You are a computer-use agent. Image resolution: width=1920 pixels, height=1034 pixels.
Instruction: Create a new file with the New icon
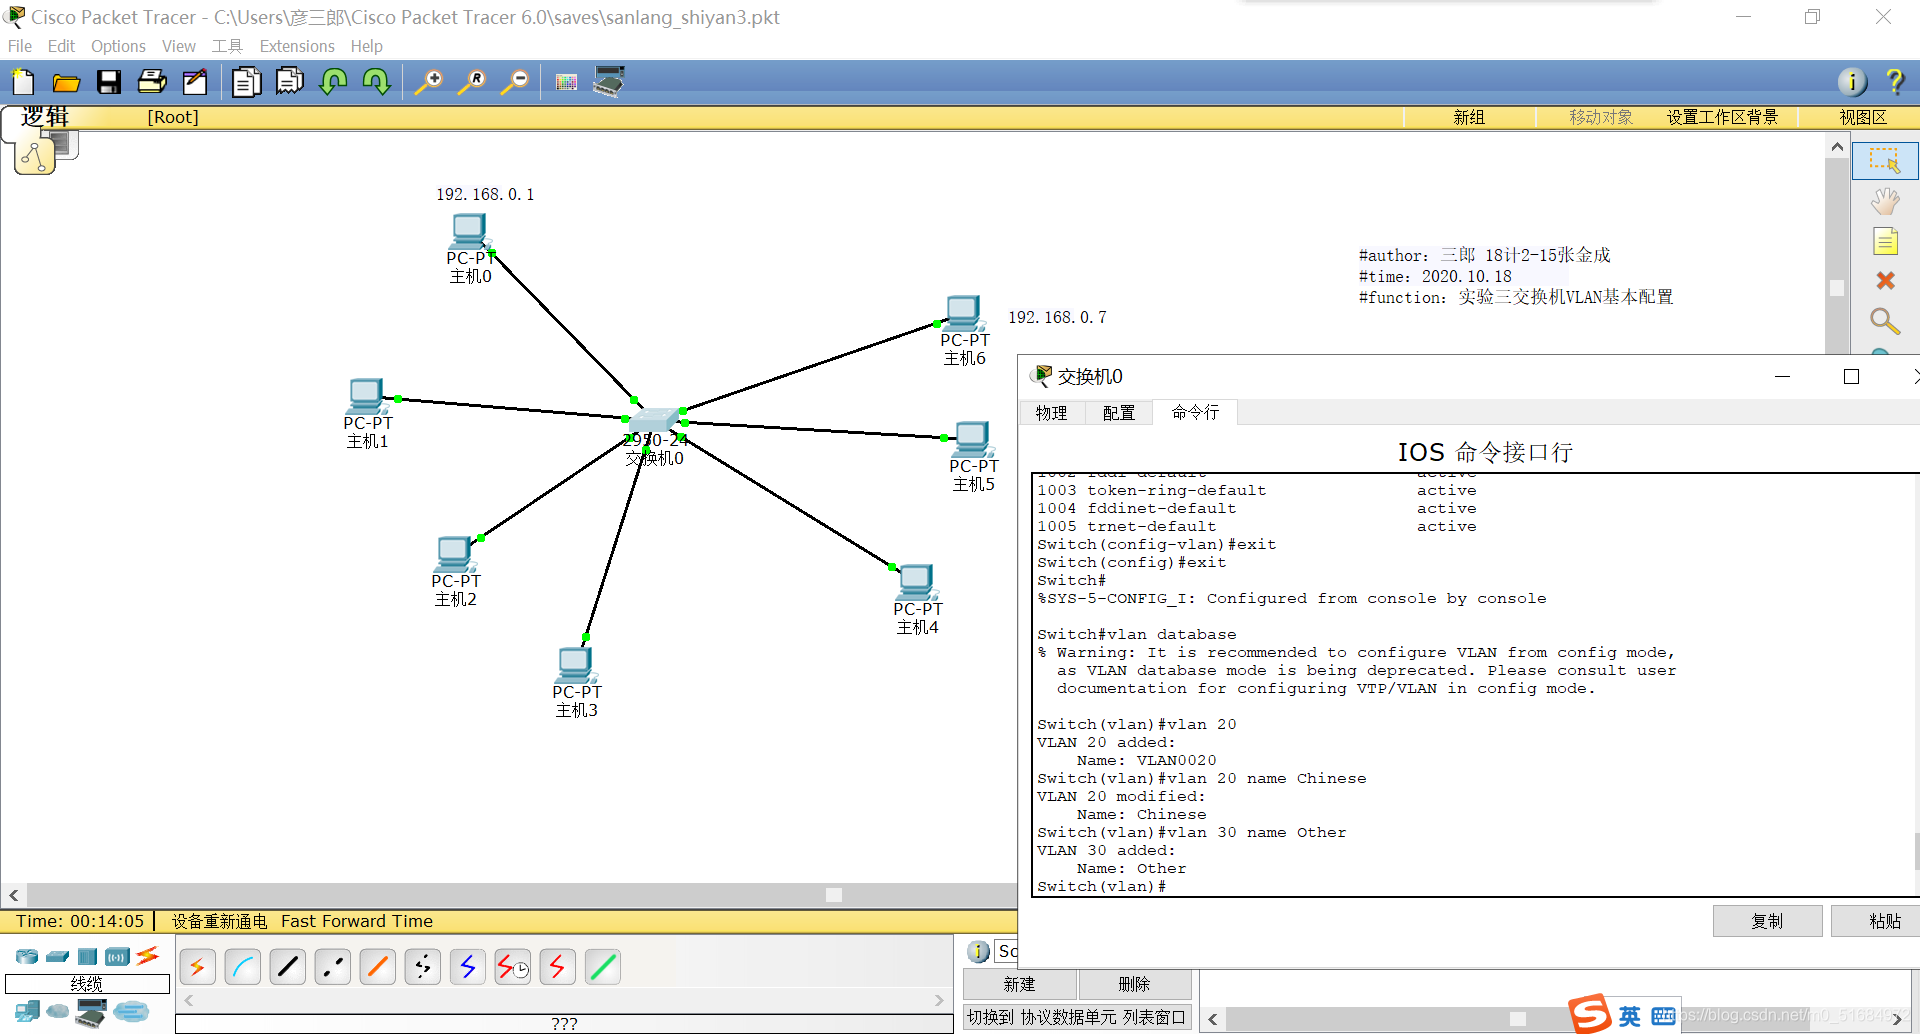coord(22,82)
